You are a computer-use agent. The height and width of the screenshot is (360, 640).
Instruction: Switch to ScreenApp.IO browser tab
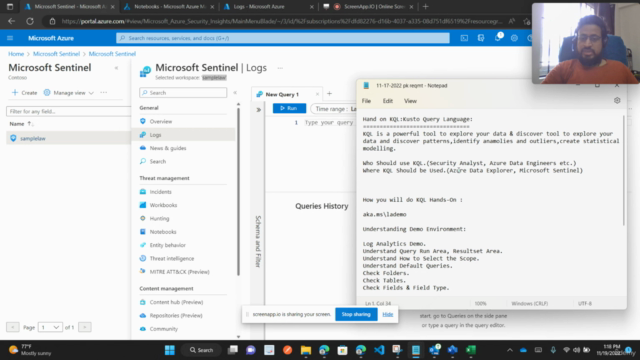pyautogui.click(x=368, y=7)
